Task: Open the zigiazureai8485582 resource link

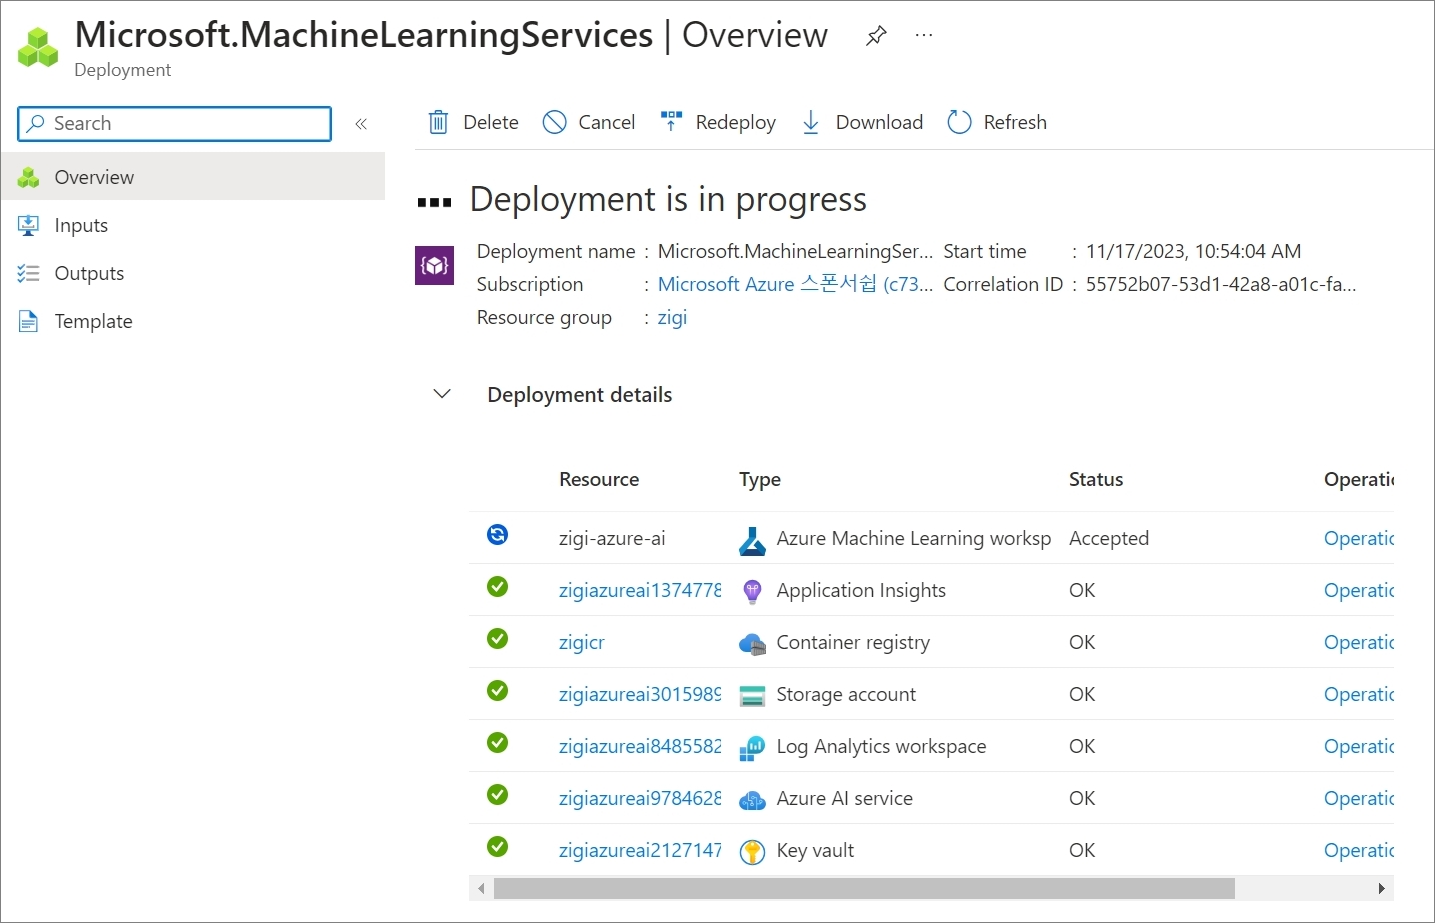Action: coord(640,746)
